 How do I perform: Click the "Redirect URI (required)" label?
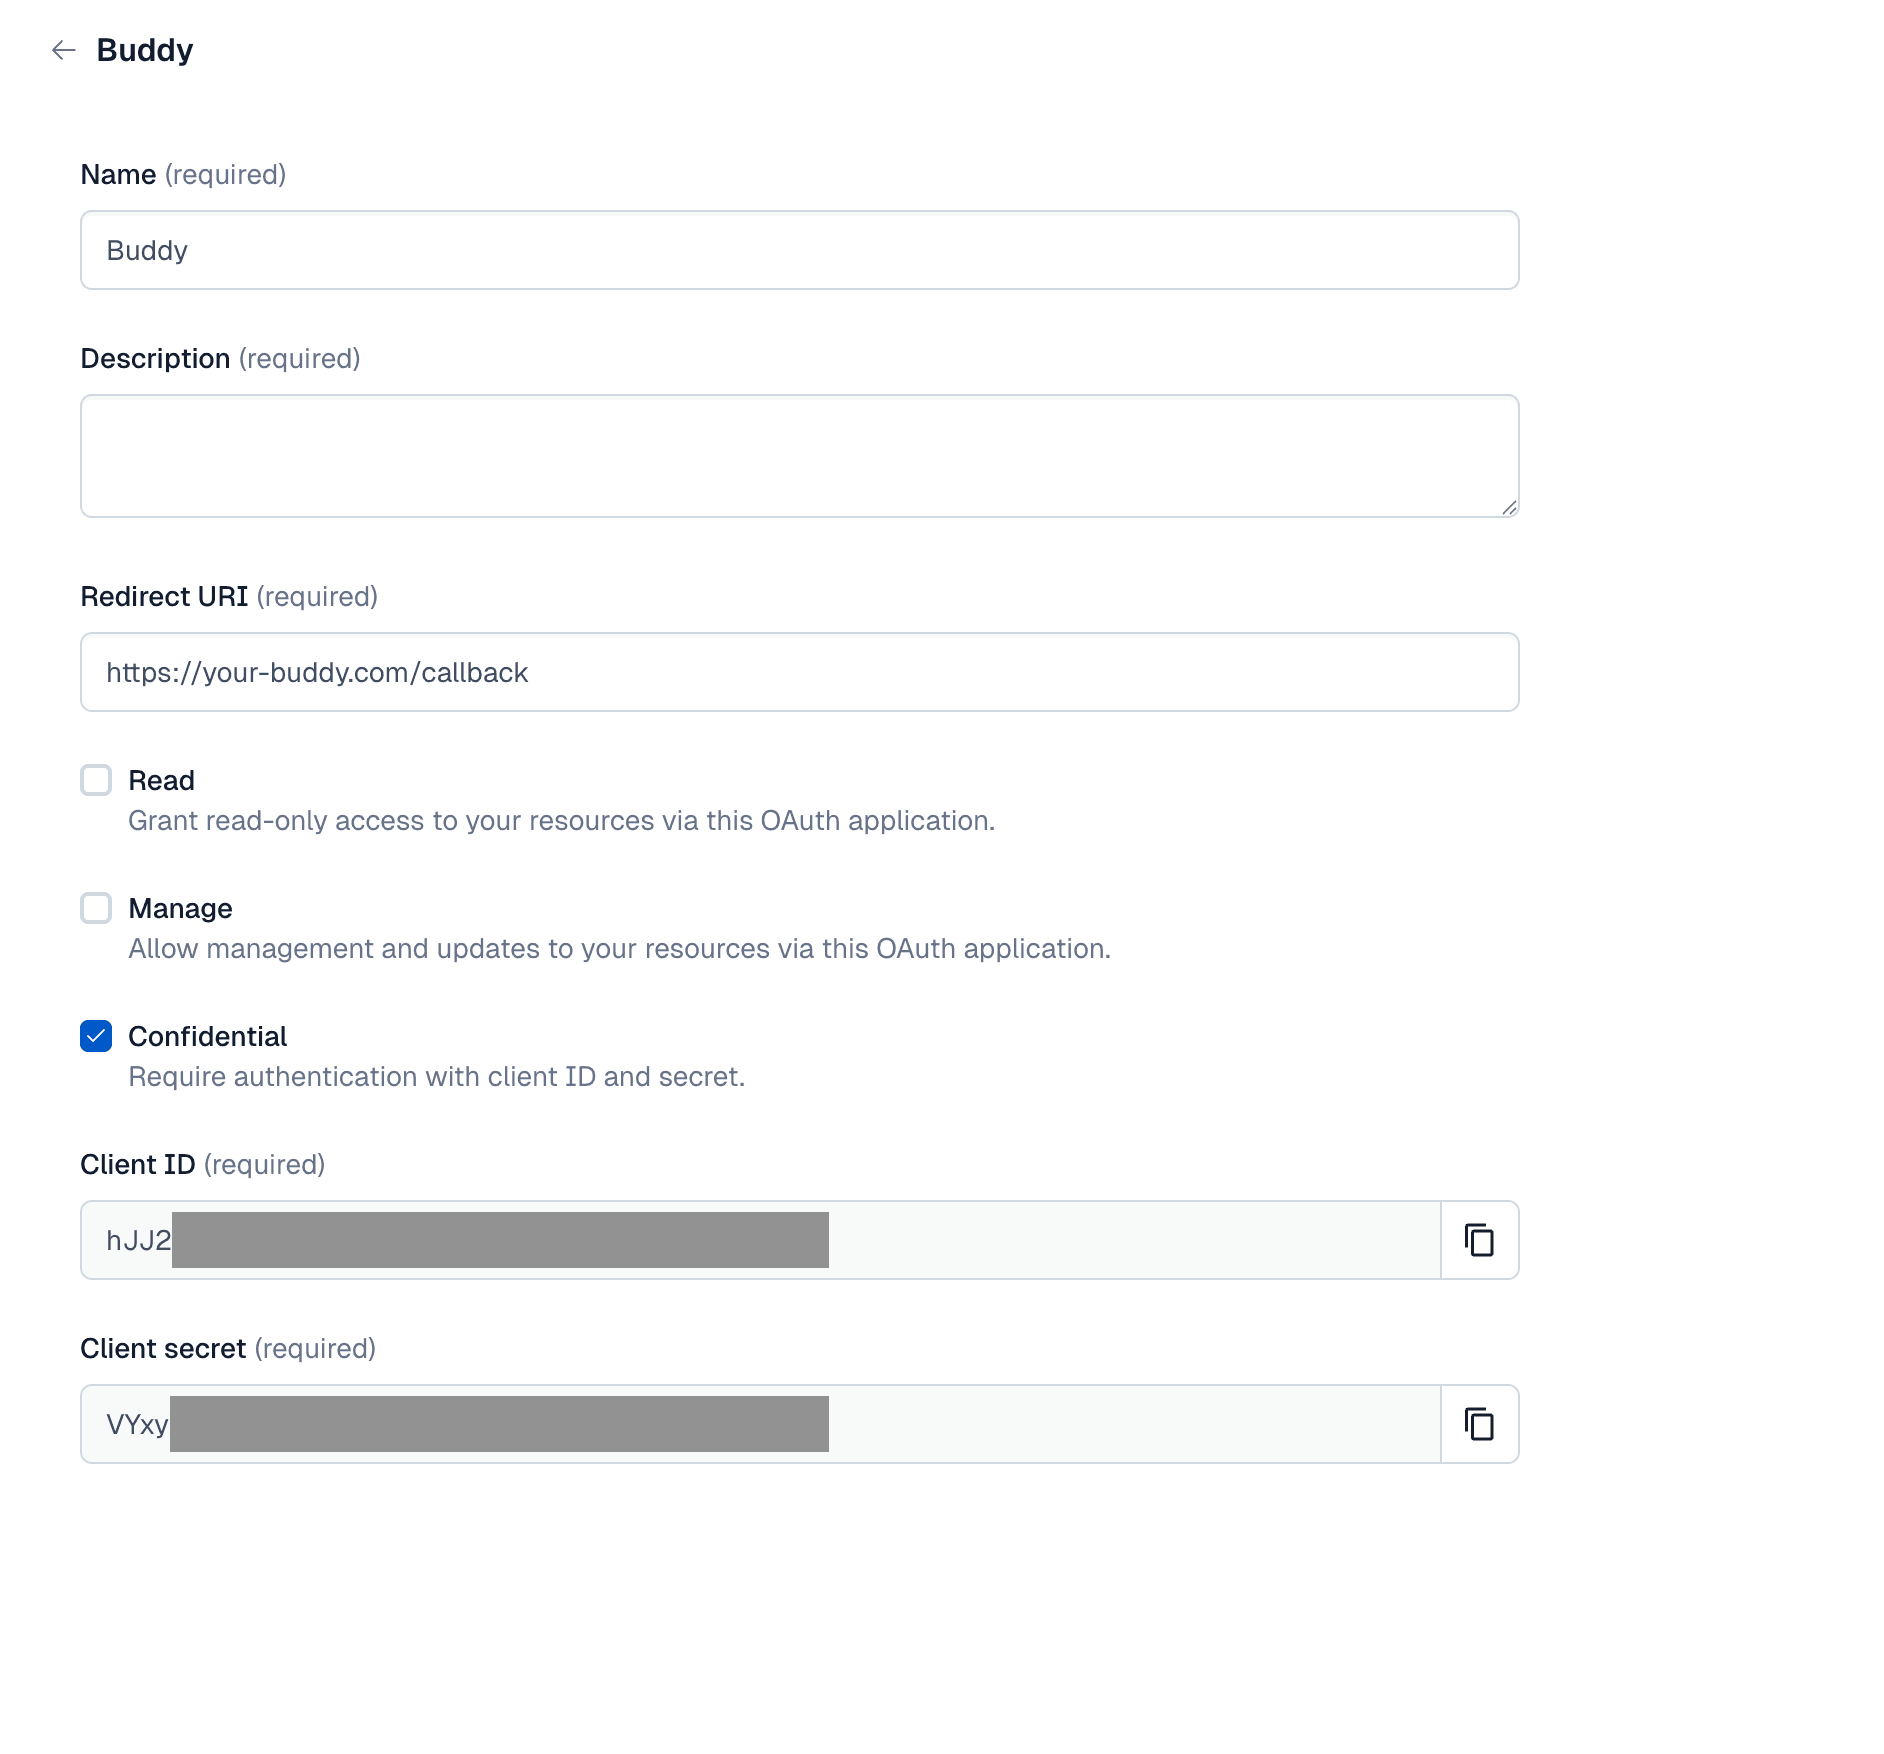point(229,597)
